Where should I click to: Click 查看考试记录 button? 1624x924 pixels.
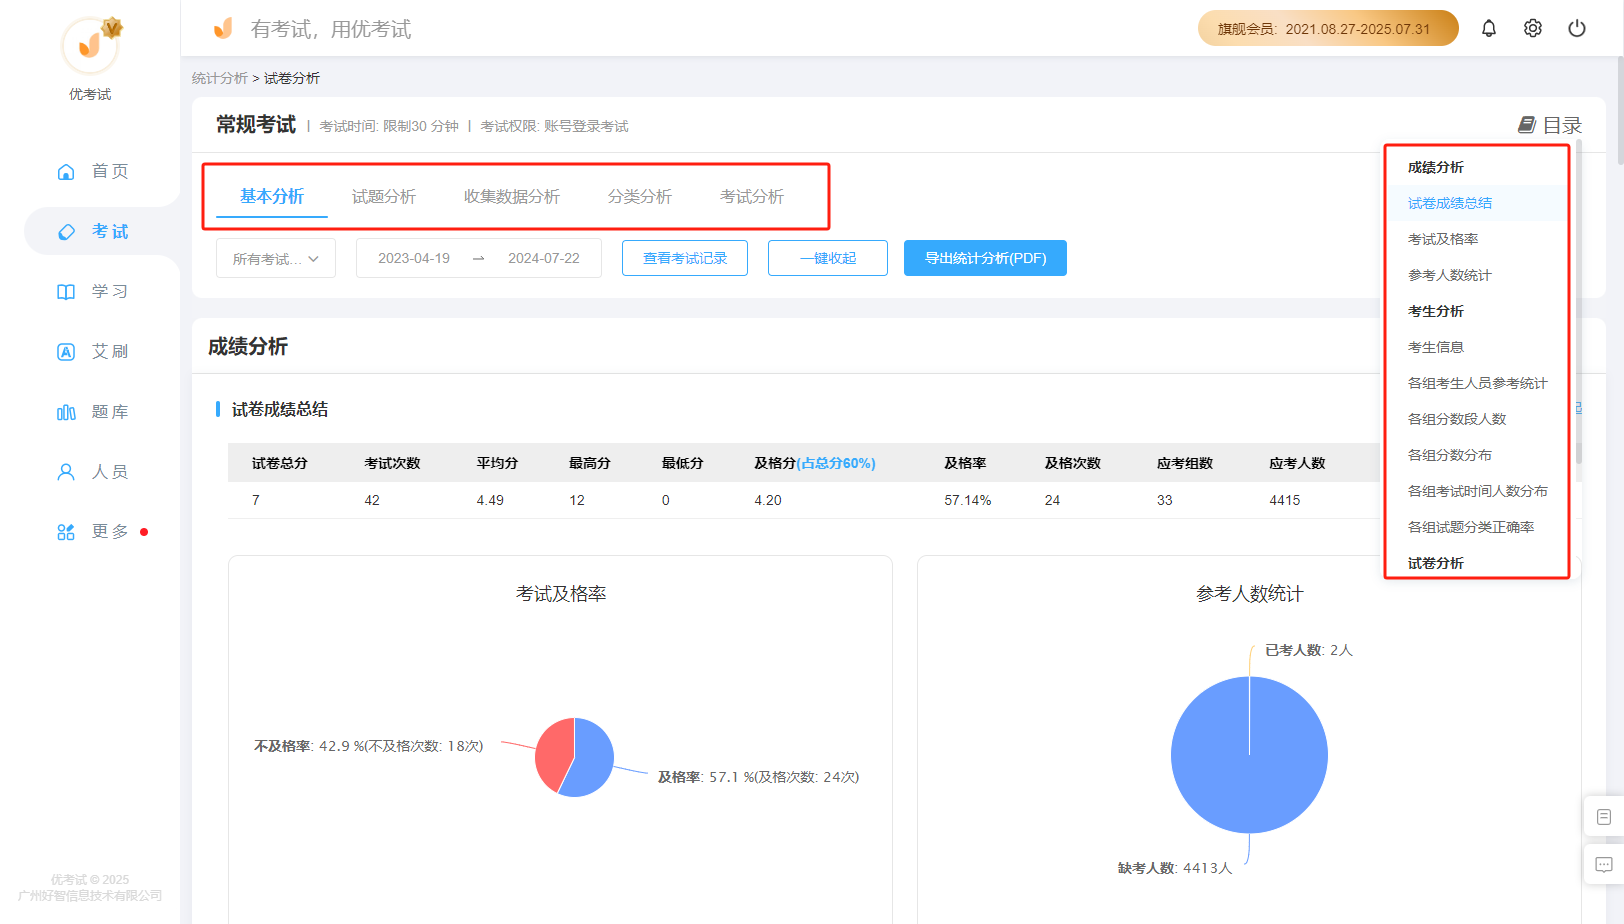pos(685,258)
